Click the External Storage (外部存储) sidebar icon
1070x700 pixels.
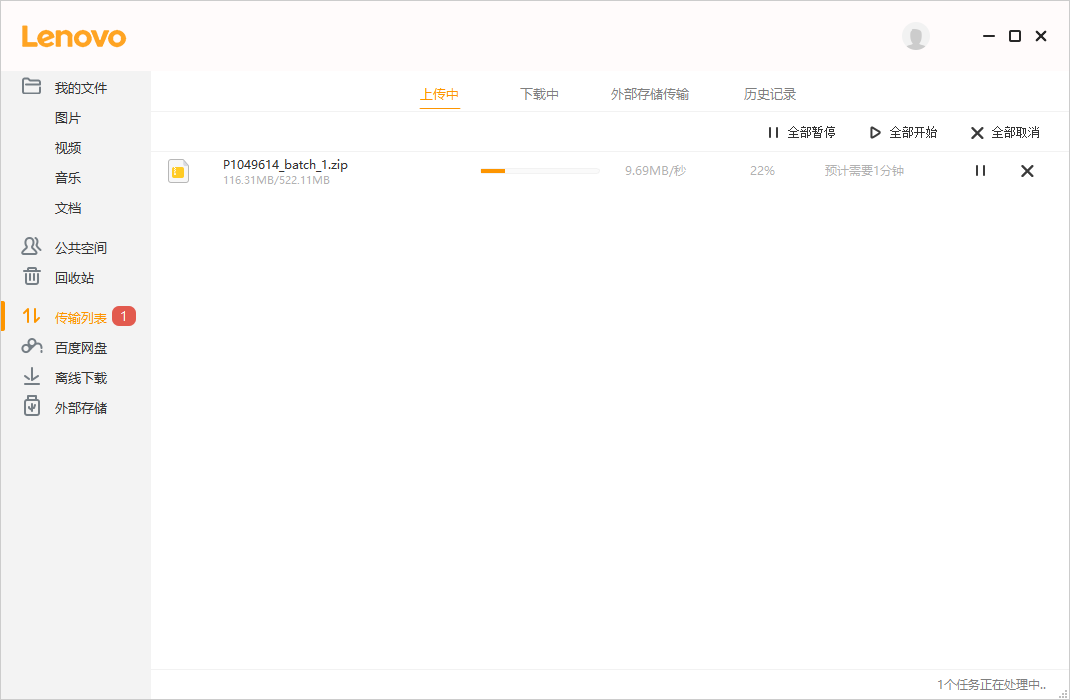pos(32,407)
